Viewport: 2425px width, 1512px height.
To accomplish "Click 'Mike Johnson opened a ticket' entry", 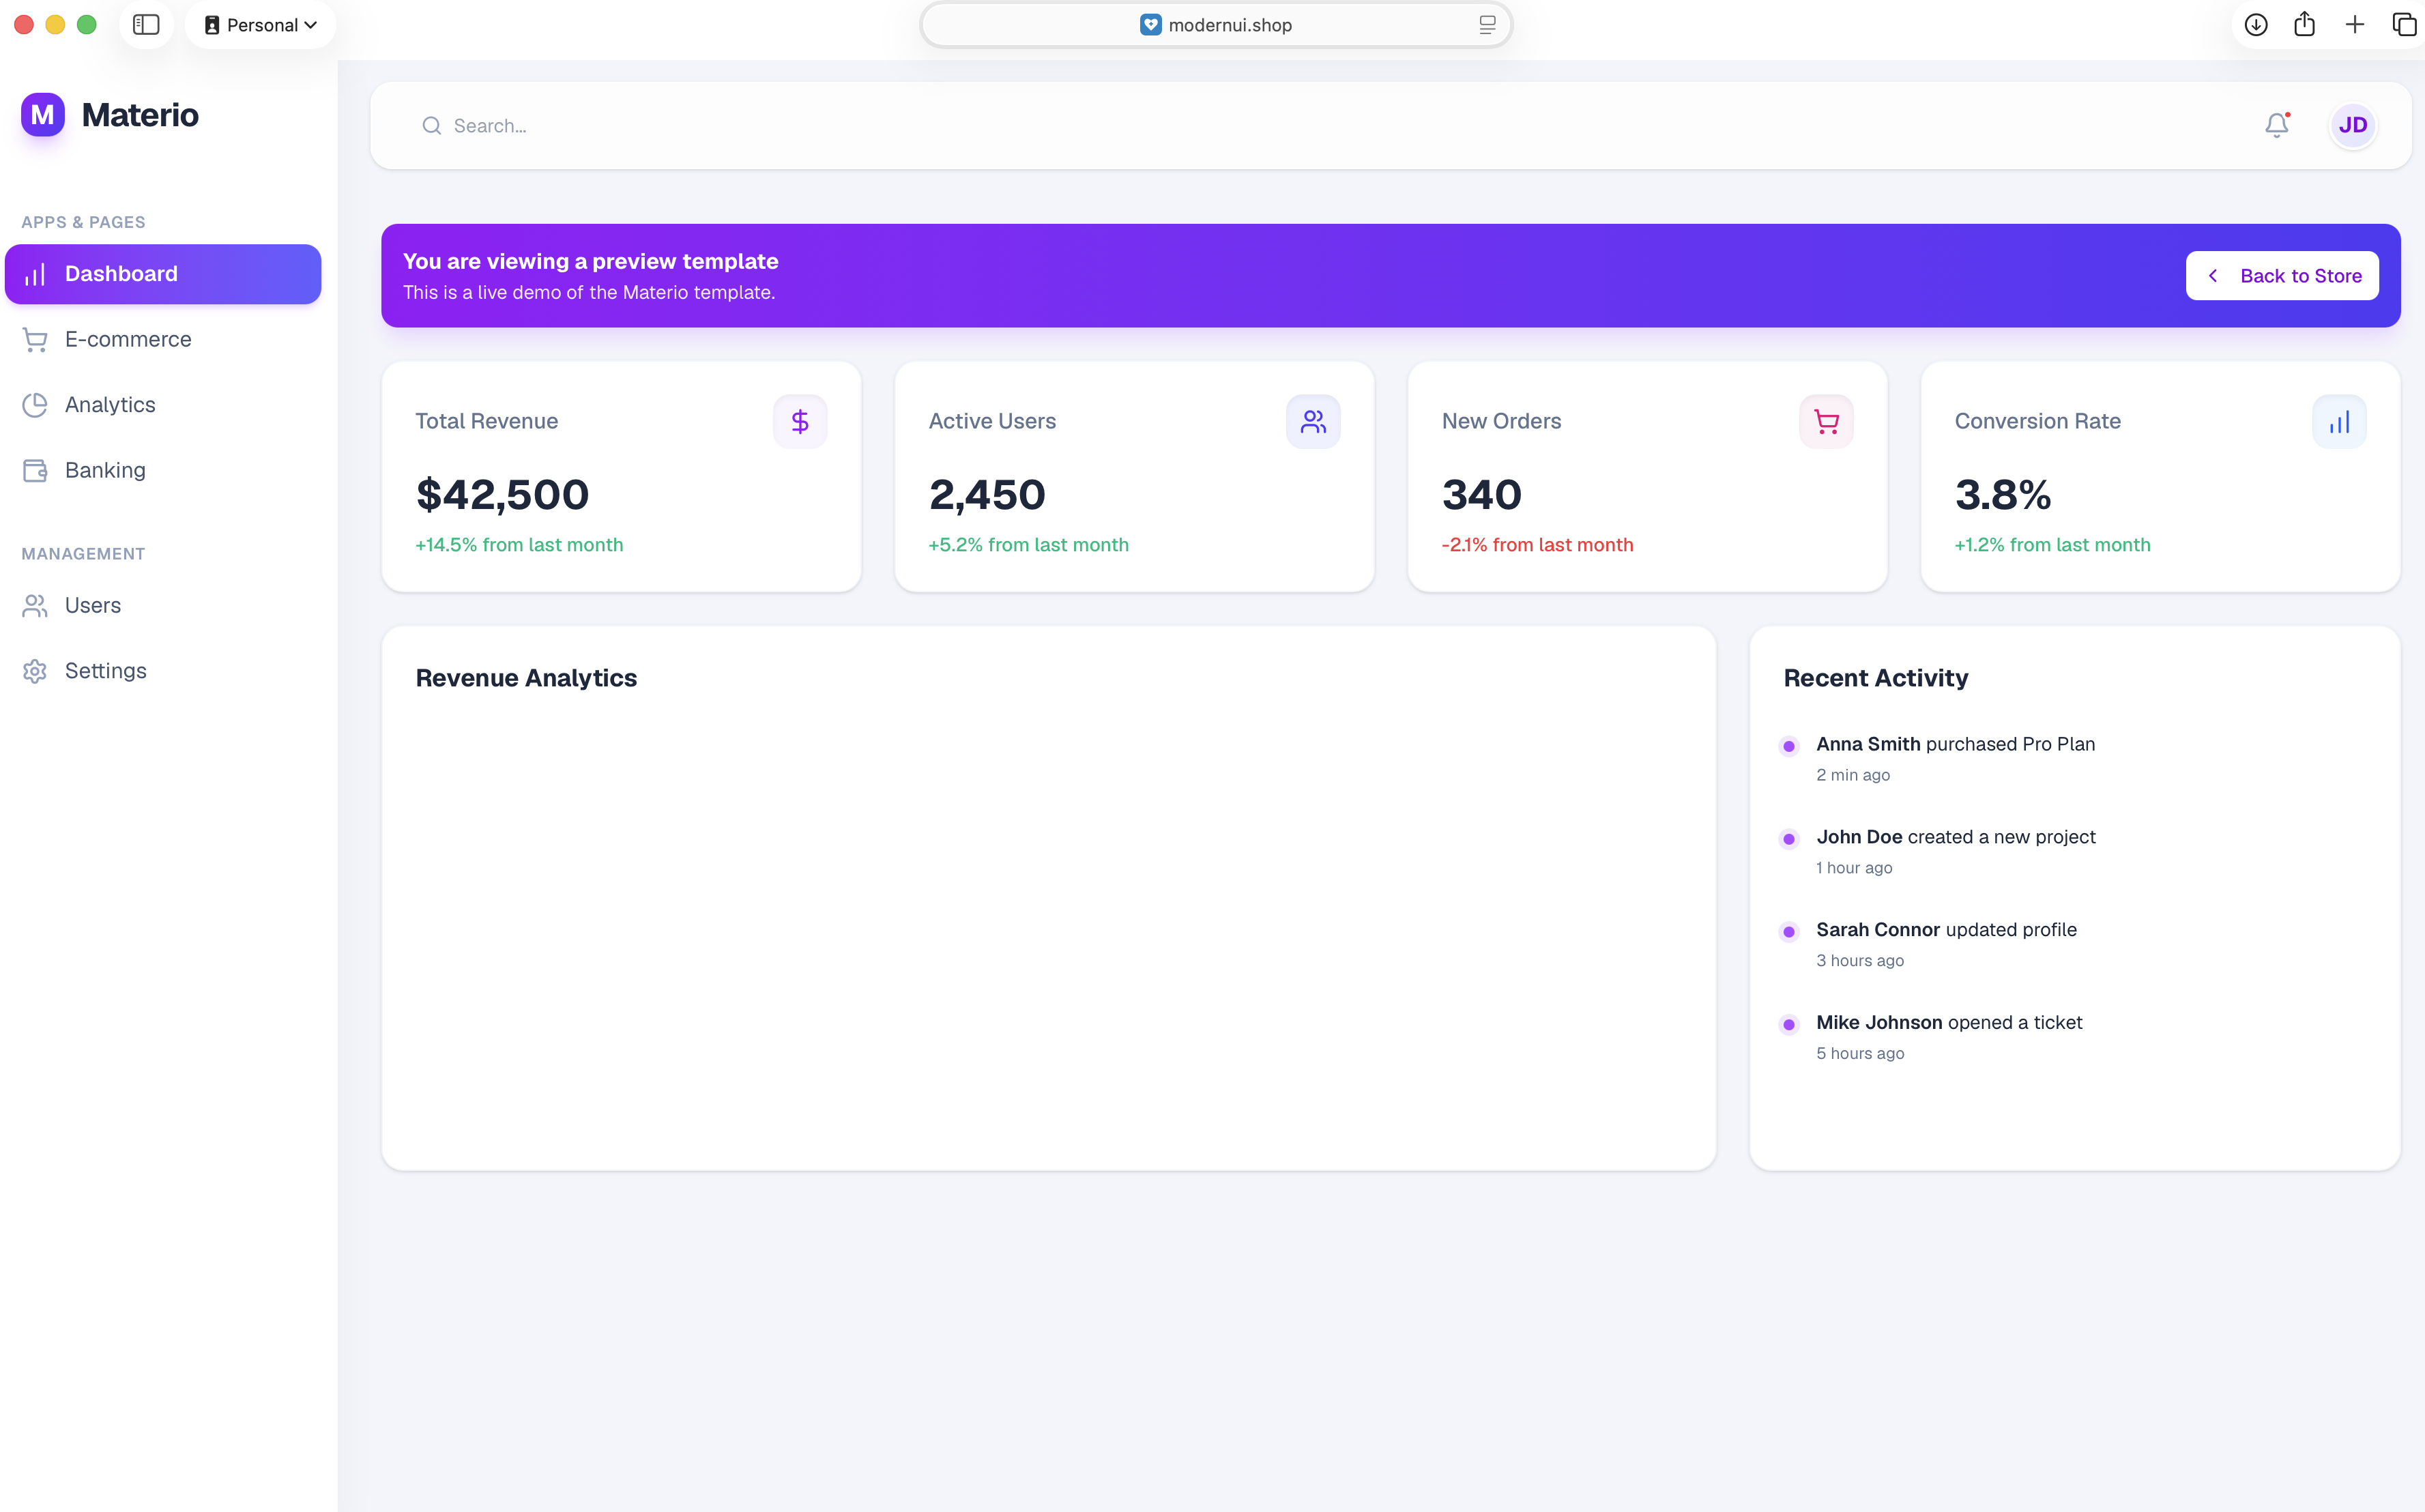I will pos(1949,1023).
